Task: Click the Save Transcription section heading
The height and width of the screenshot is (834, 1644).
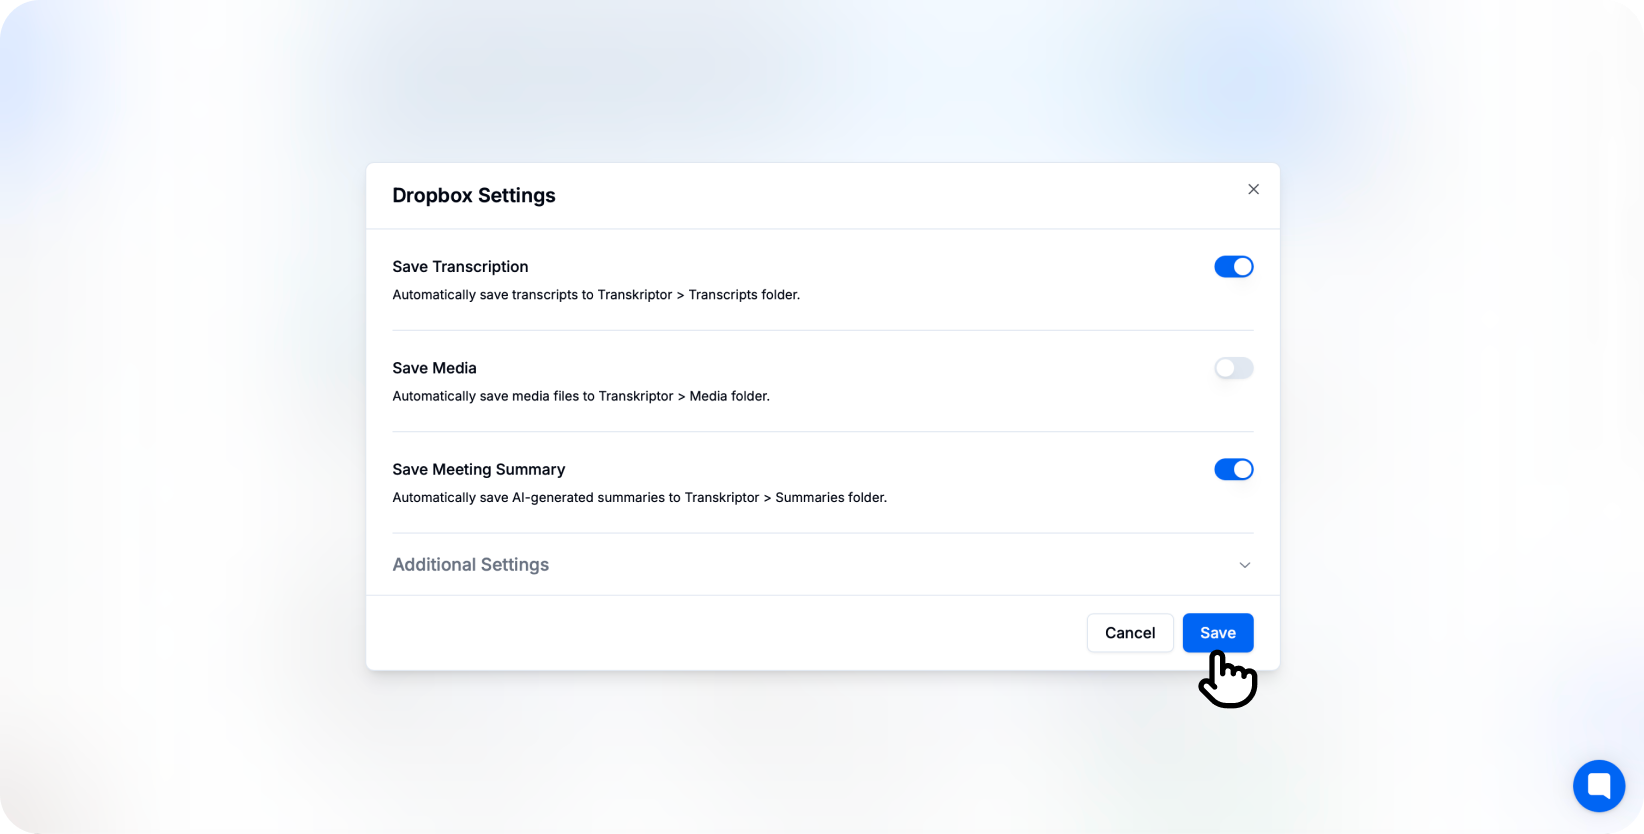Action: pos(460,266)
